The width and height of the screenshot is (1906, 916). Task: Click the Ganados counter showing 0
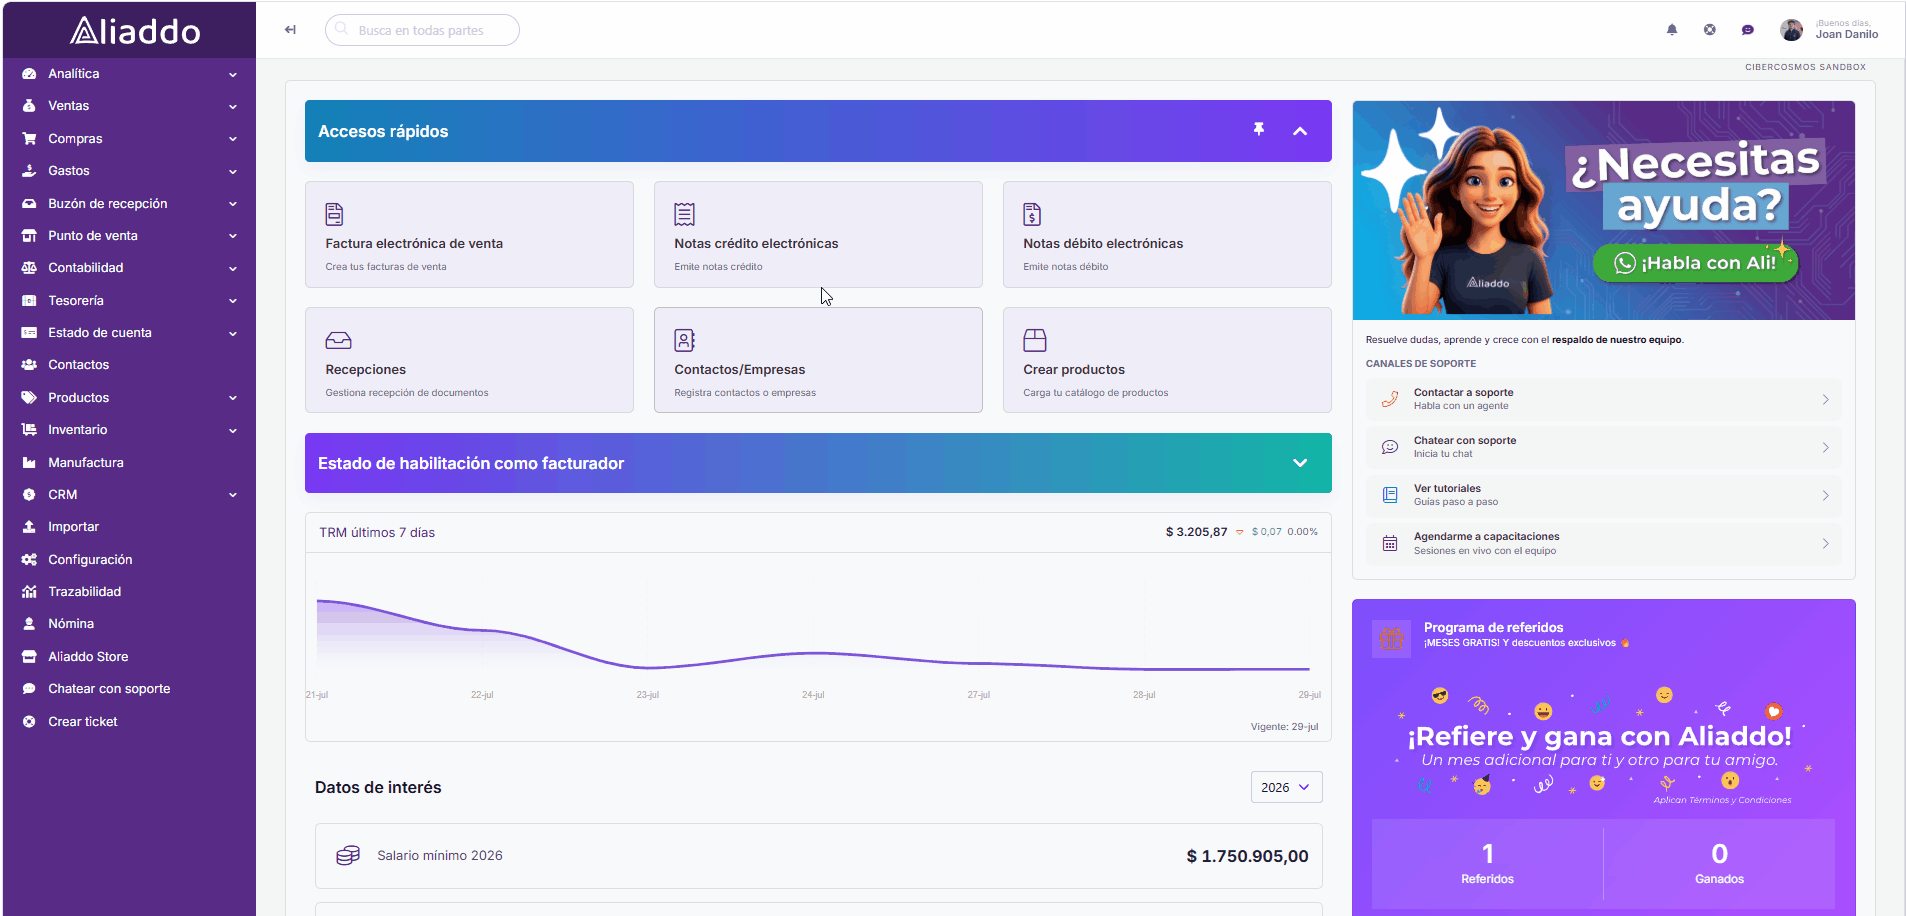click(1719, 862)
